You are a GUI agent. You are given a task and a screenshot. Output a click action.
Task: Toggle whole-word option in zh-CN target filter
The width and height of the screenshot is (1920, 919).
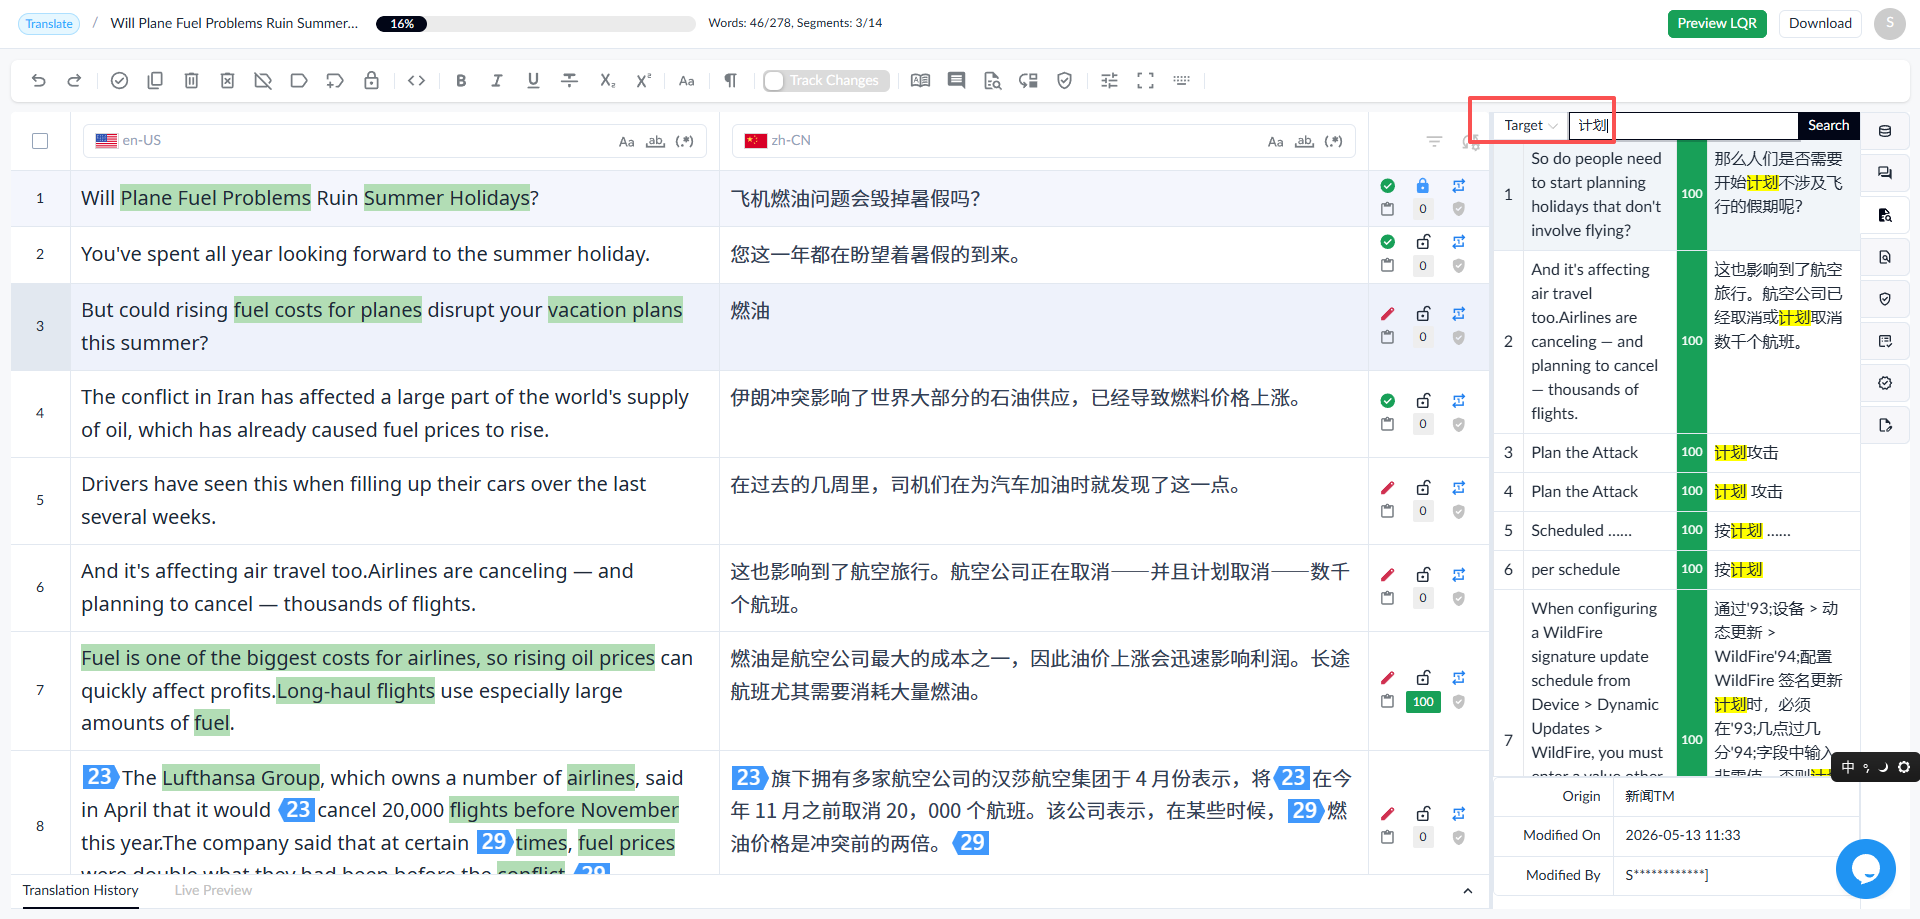tap(1305, 142)
